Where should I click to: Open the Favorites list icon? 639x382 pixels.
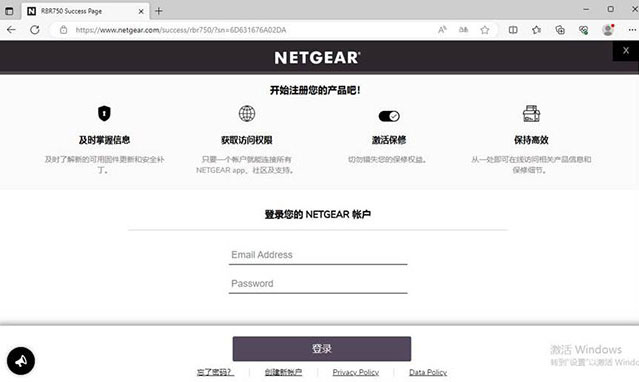pyautogui.click(x=537, y=30)
